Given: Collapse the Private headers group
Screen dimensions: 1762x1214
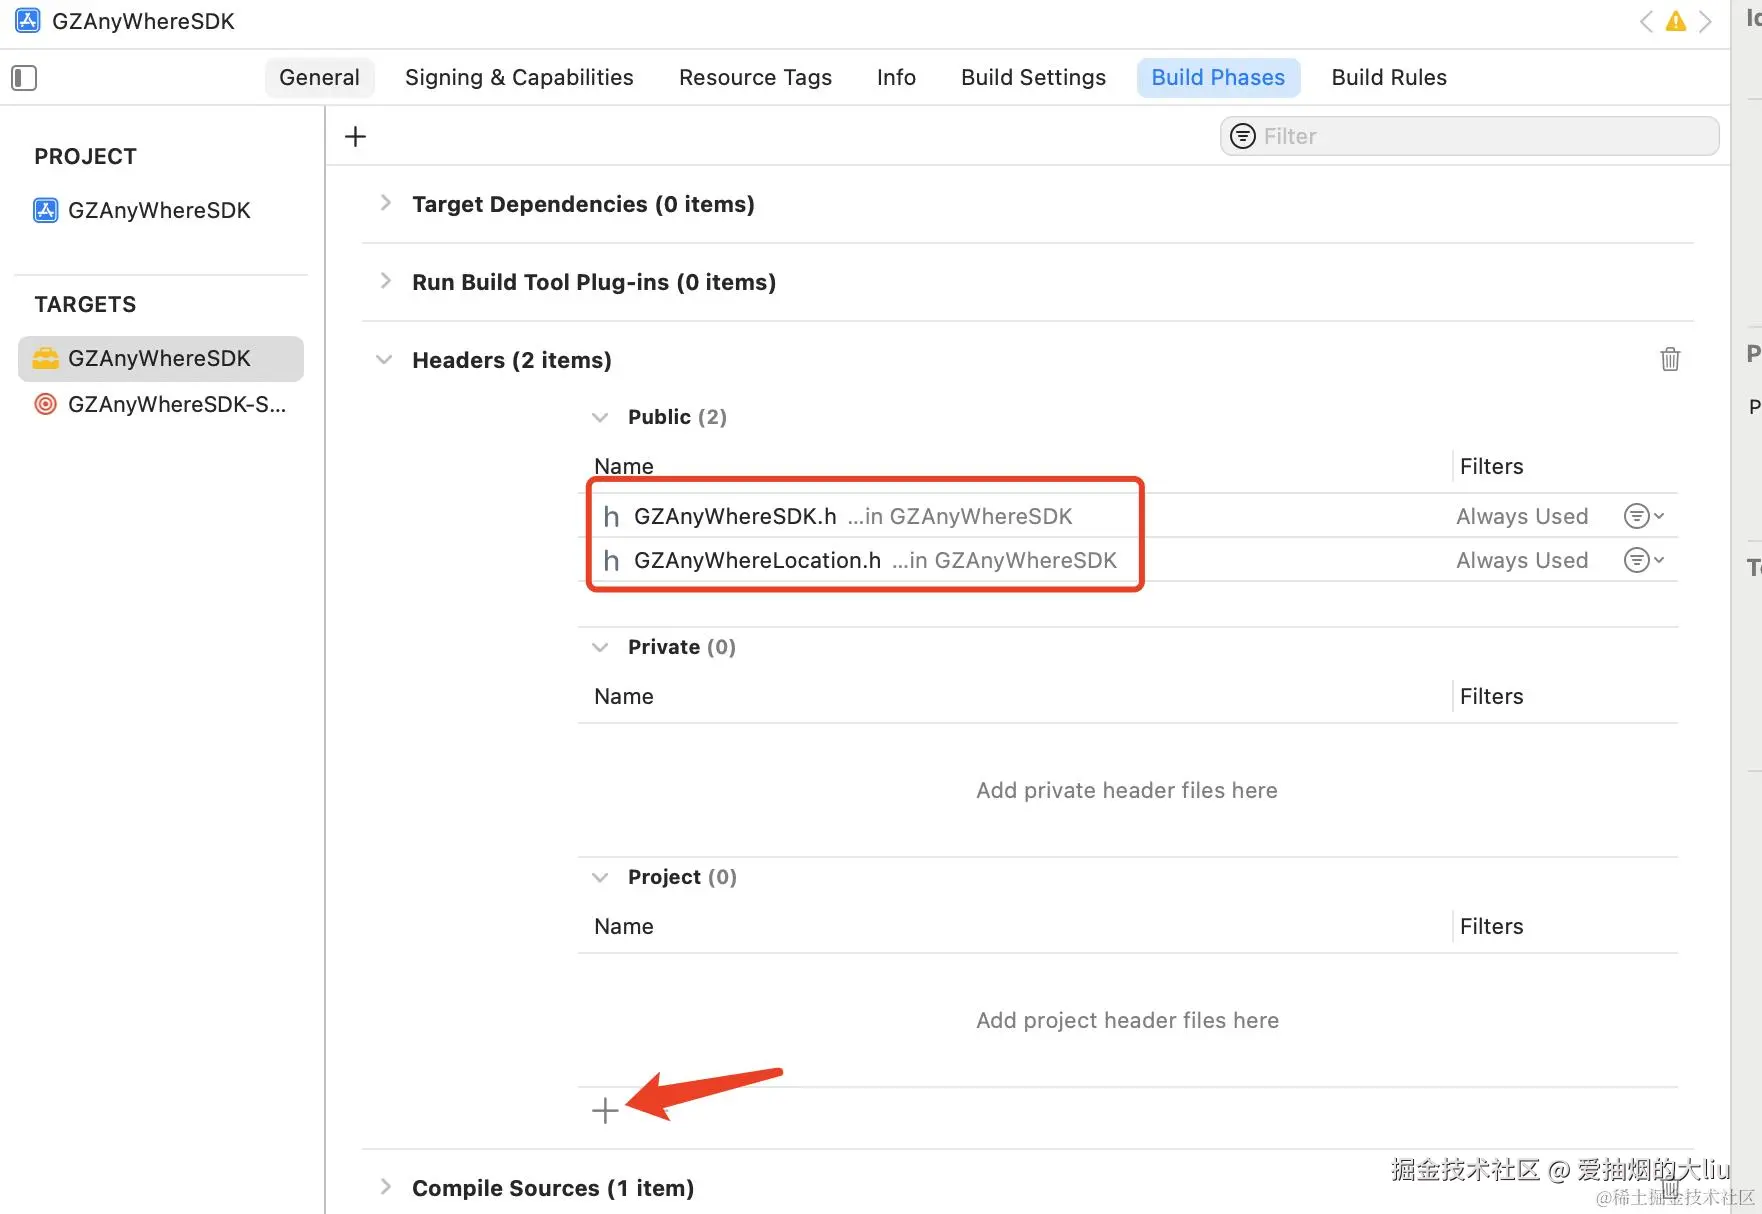Looking at the screenshot, I should [600, 647].
